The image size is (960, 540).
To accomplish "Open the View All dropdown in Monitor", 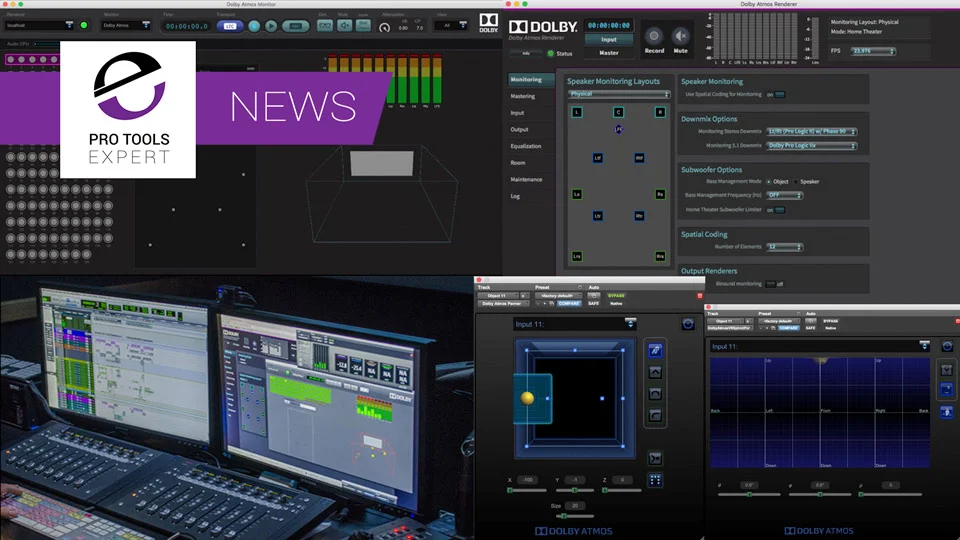I will [451, 25].
